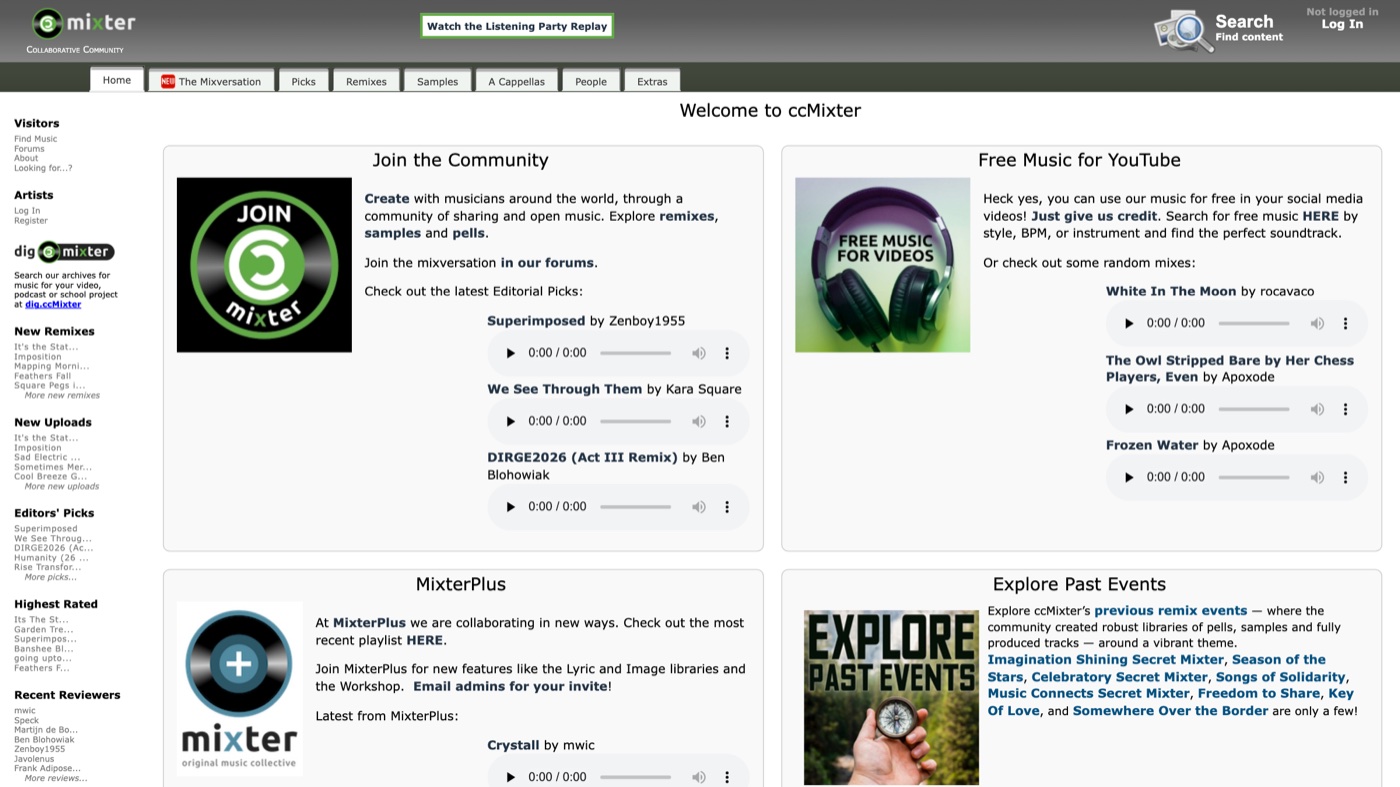The image size is (1400, 787).
Task: Mute the White In The Moon player
Action: pyautogui.click(x=1317, y=323)
